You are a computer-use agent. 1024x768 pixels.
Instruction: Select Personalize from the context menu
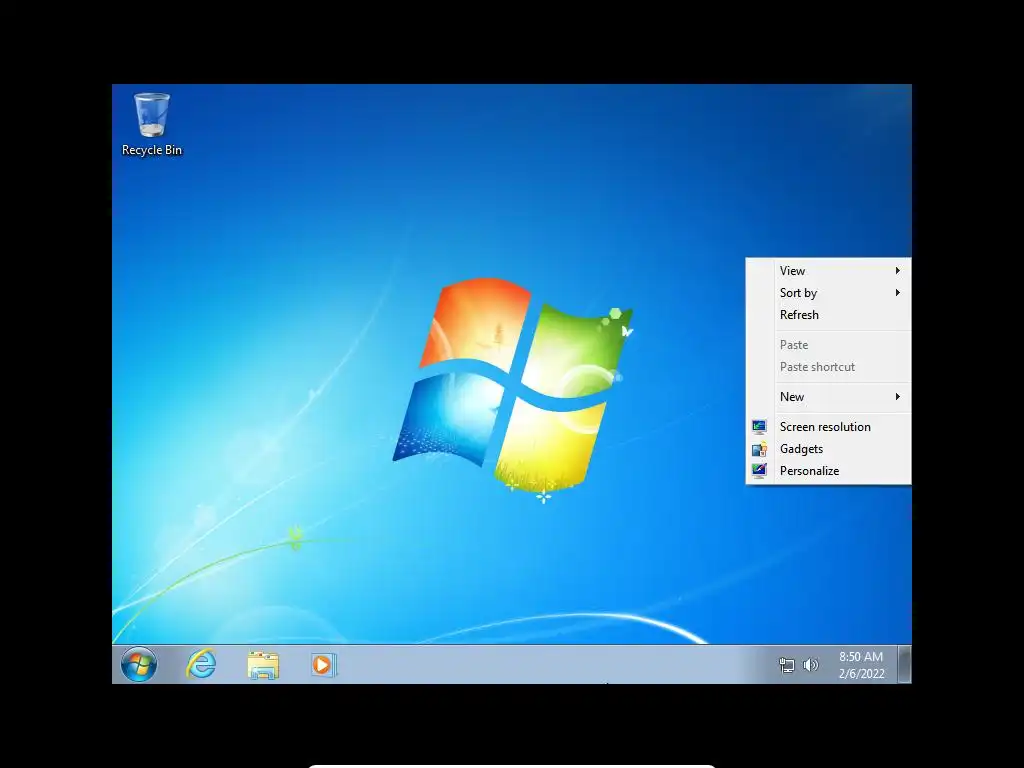tap(828, 471)
